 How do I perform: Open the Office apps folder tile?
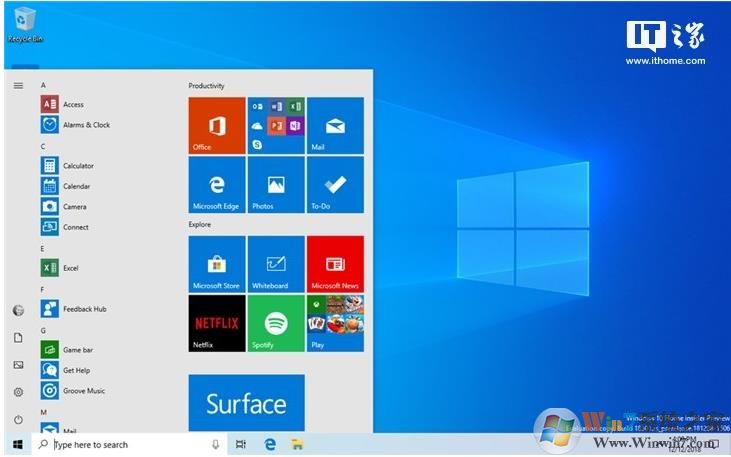click(276, 125)
